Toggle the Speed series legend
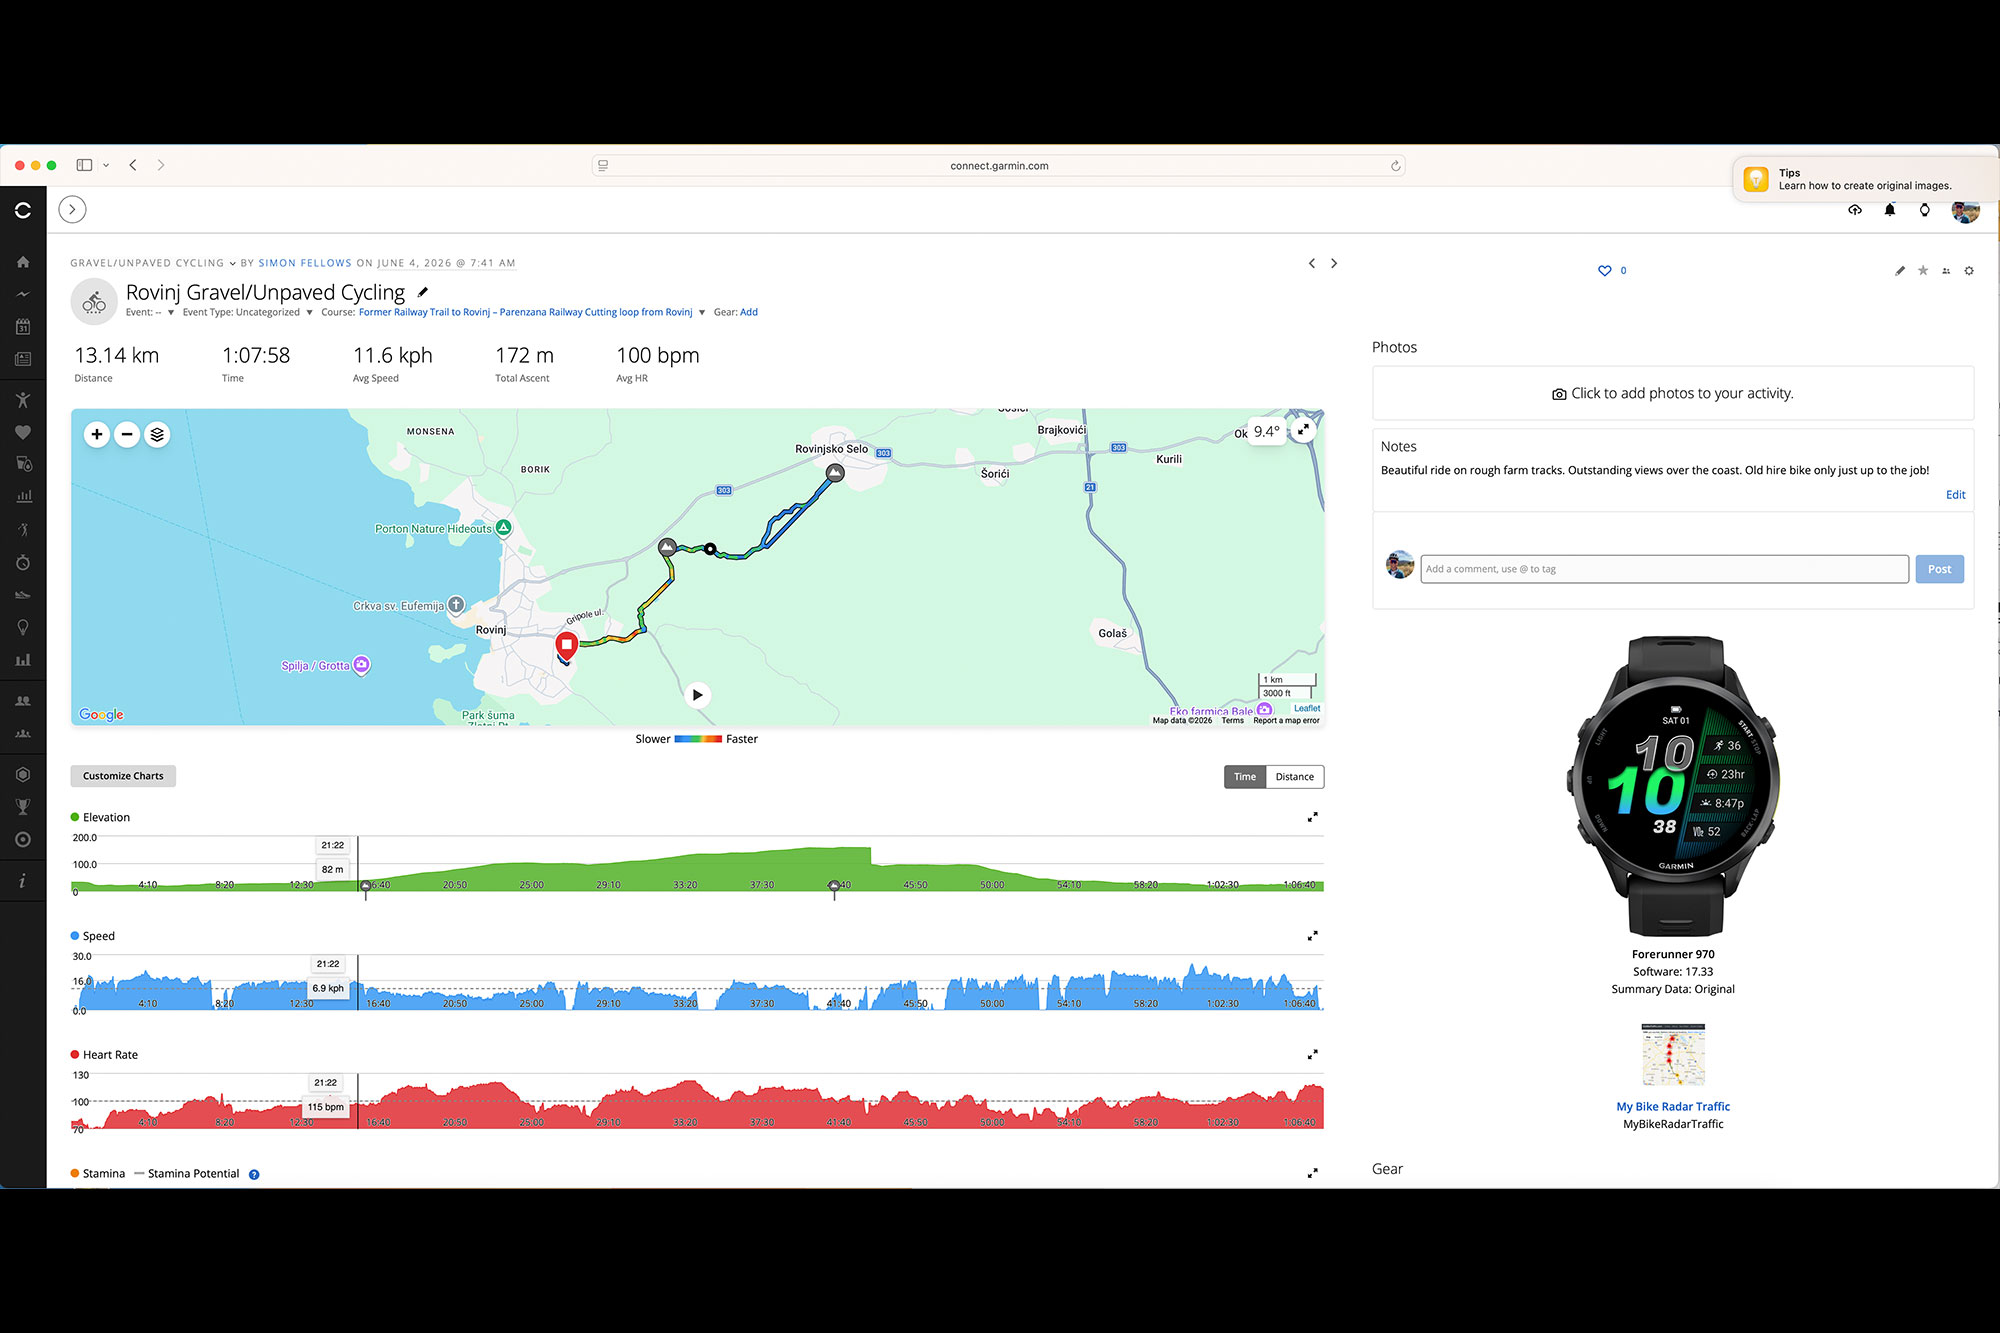This screenshot has width=2000, height=1333. (93, 936)
